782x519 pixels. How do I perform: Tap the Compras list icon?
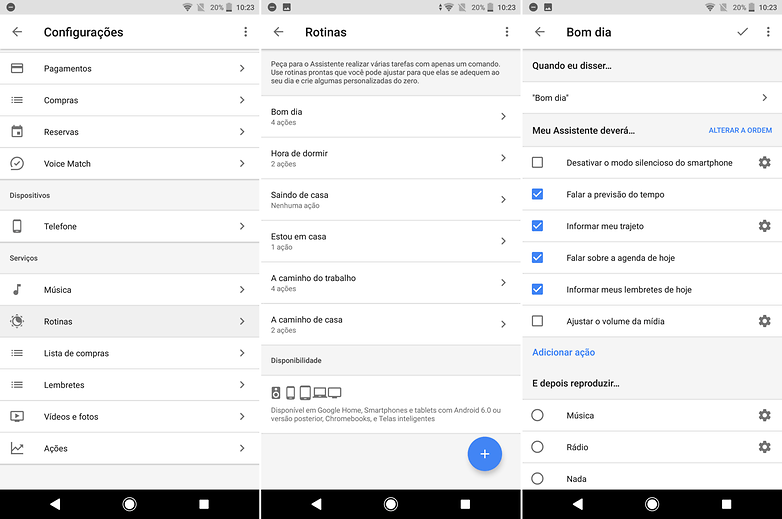coord(17,100)
